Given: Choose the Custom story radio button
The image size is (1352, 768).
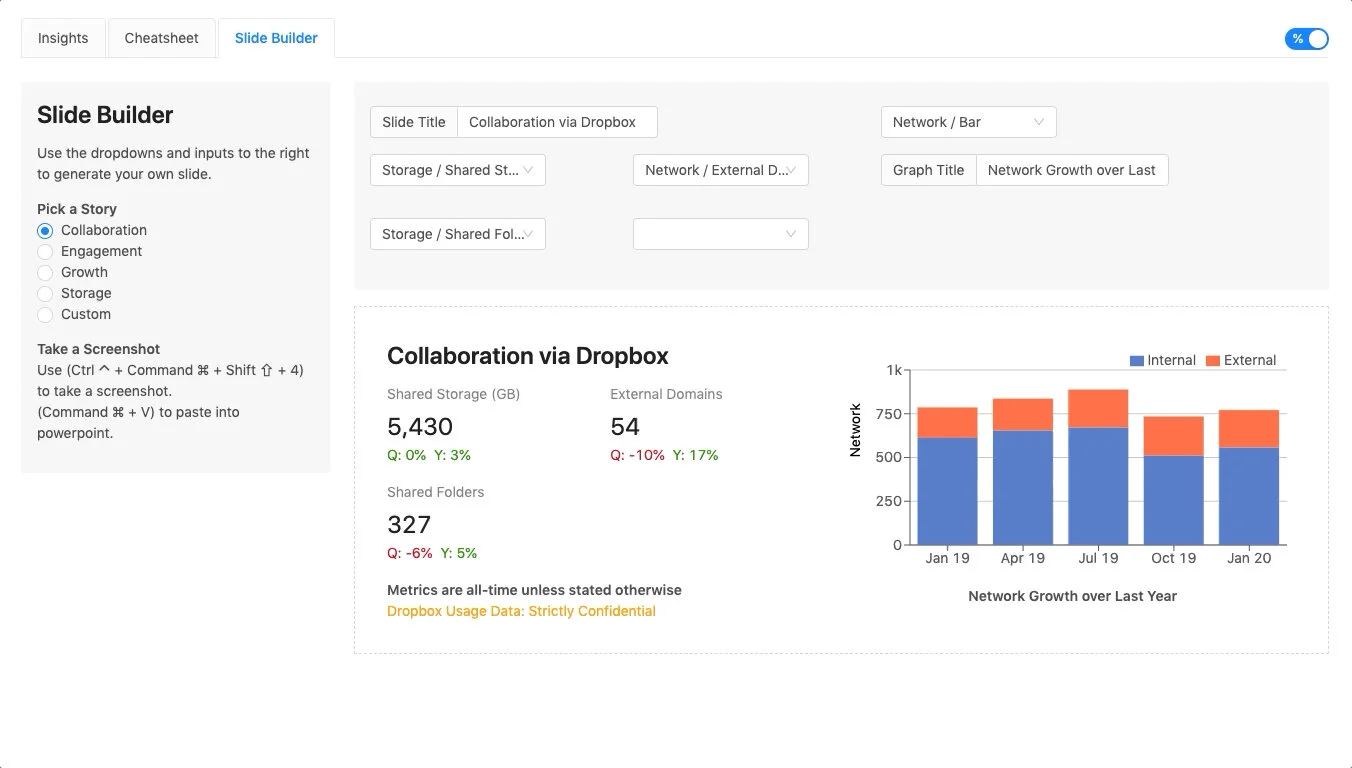Looking at the screenshot, I should coord(45,315).
